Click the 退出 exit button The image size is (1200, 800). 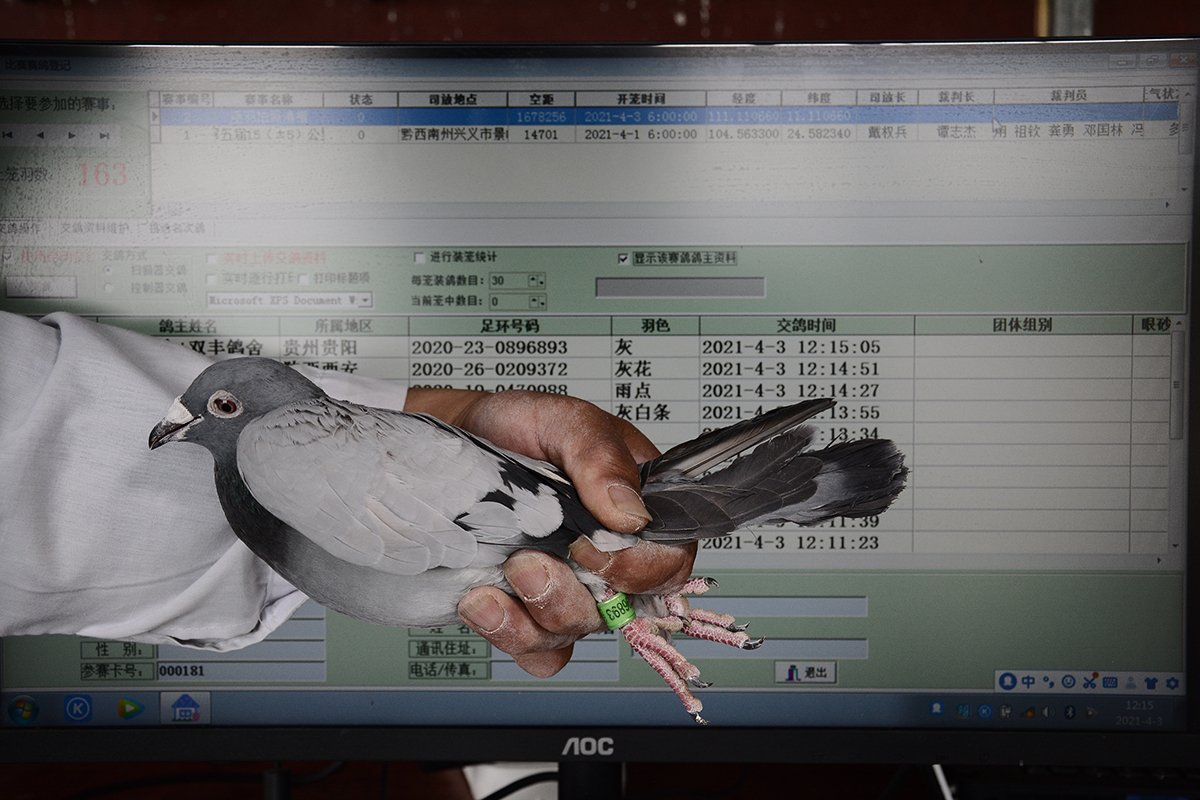(x=806, y=673)
